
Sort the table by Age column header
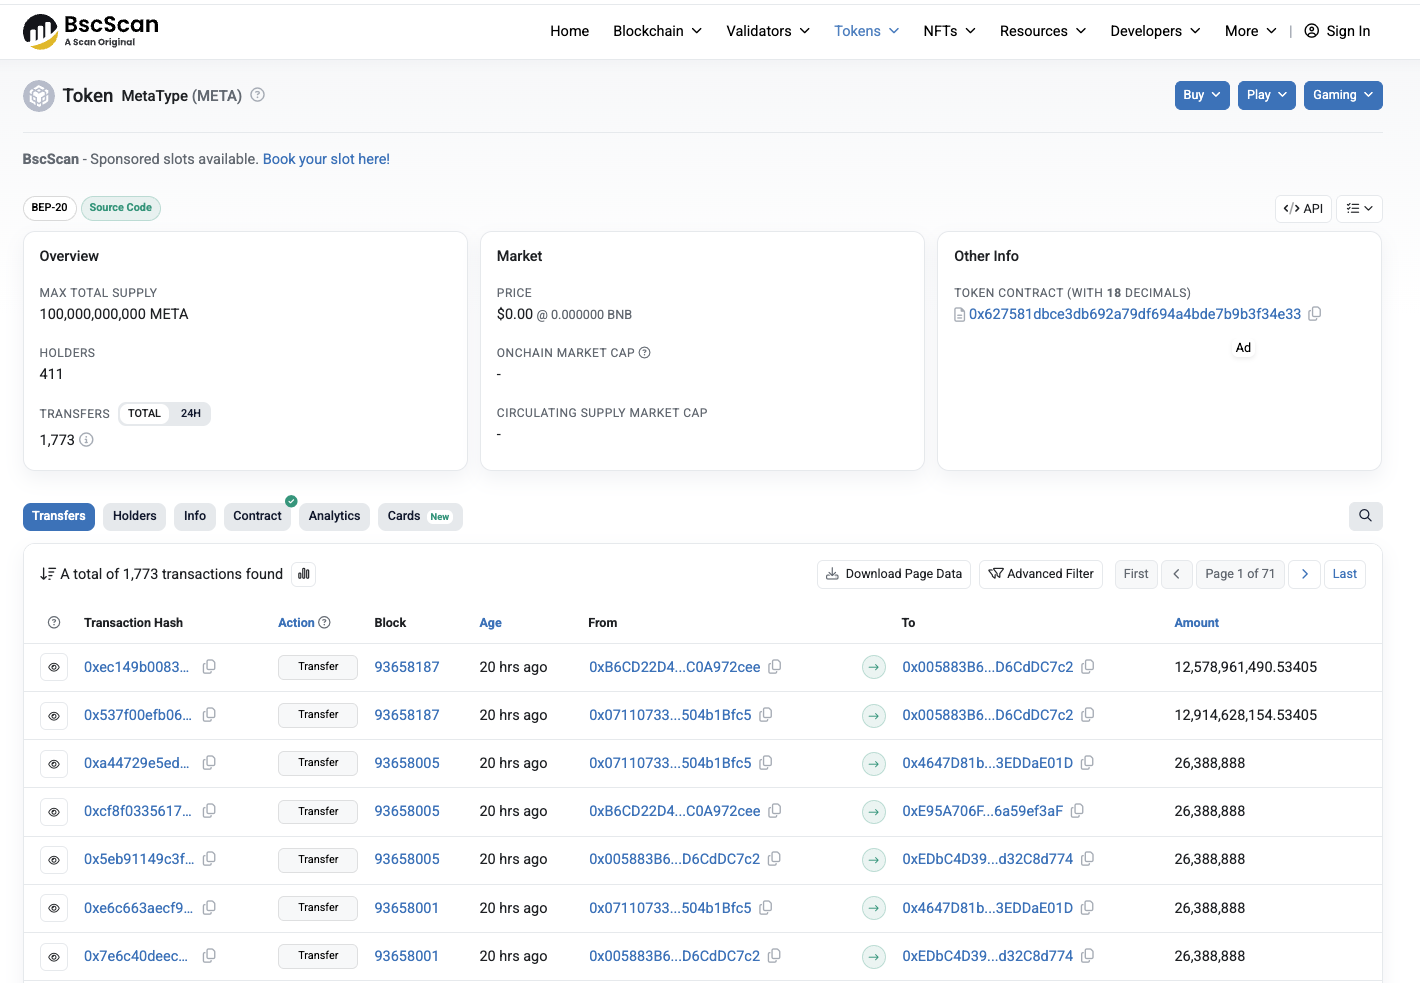click(490, 623)
